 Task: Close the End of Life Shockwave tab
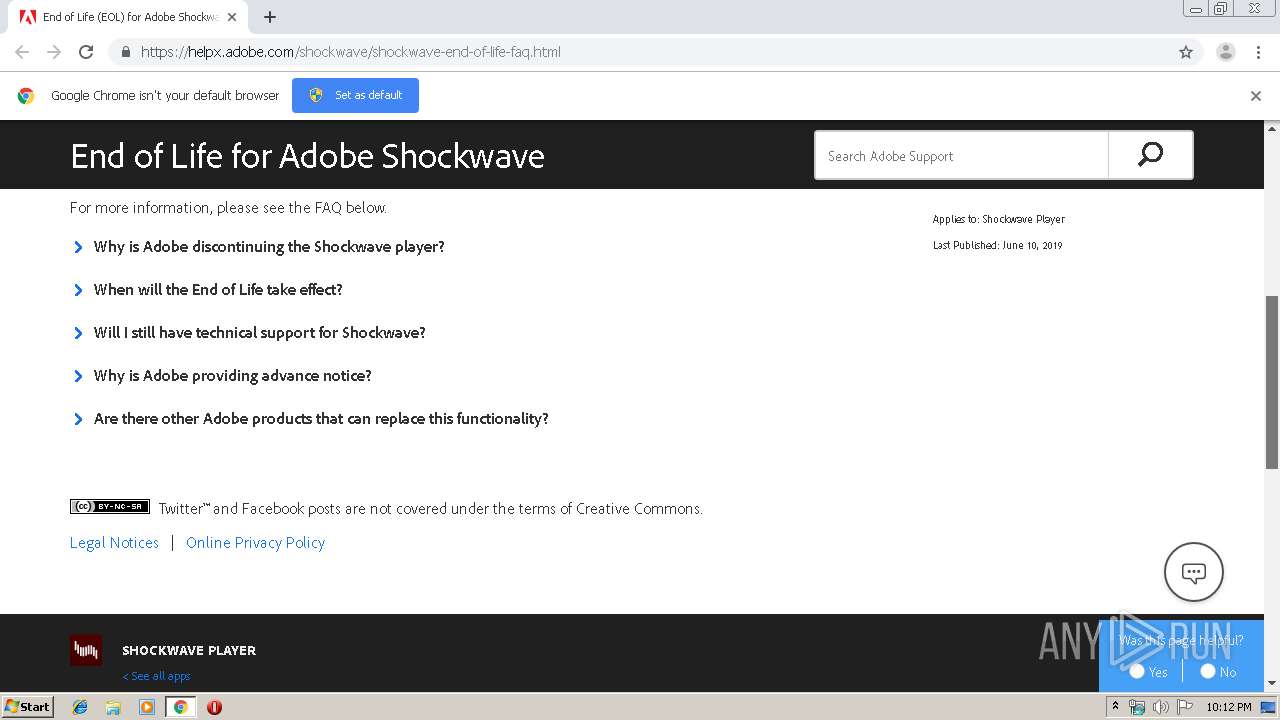[x=232, y=17]
